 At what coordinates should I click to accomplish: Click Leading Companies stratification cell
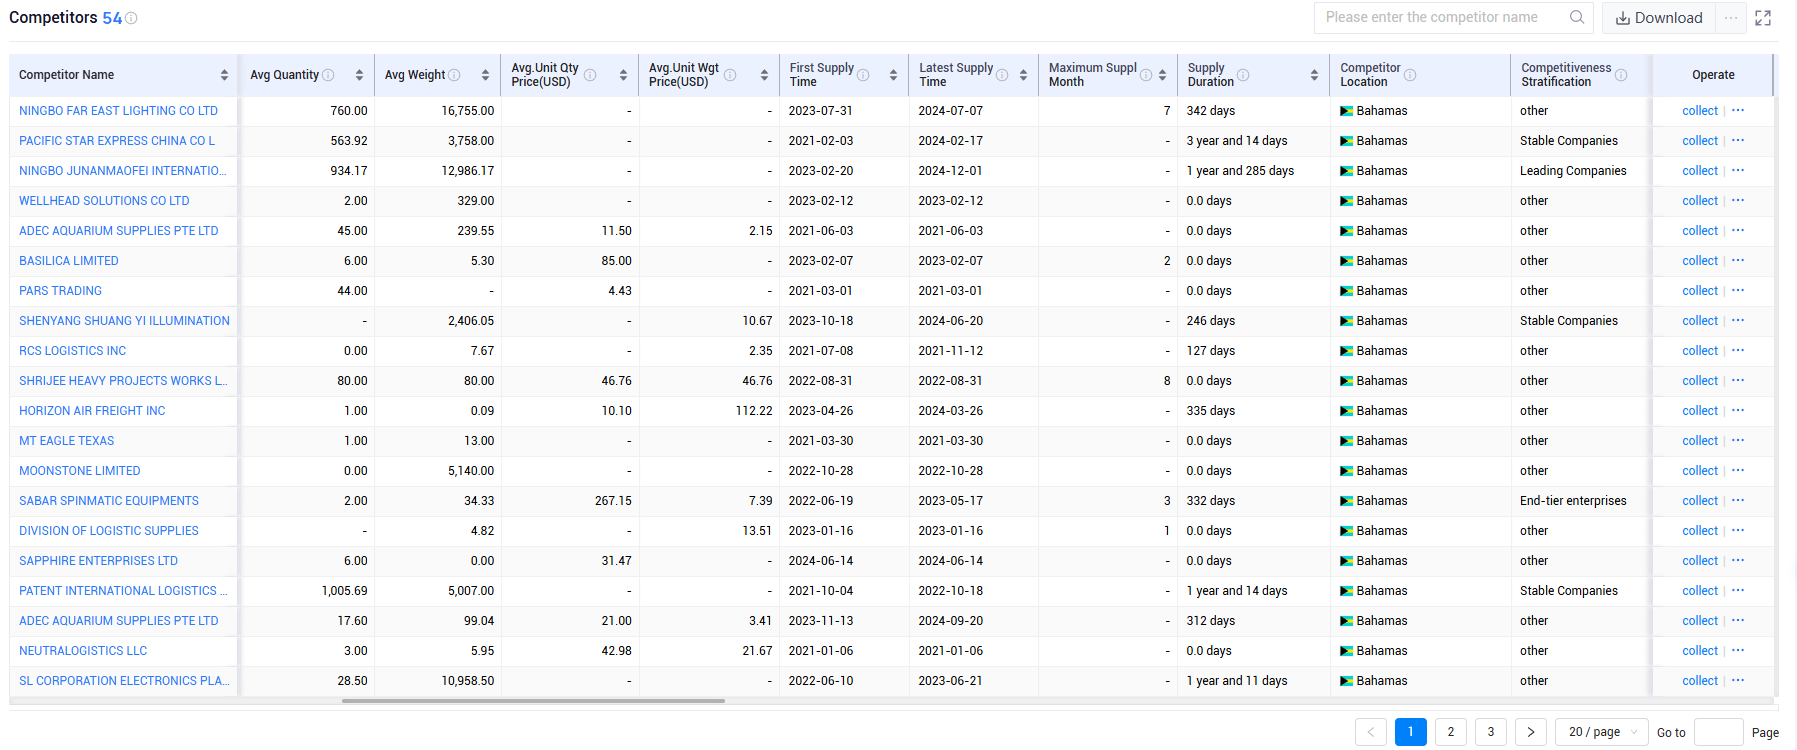pyautogui.click(x=1573, y=171)
